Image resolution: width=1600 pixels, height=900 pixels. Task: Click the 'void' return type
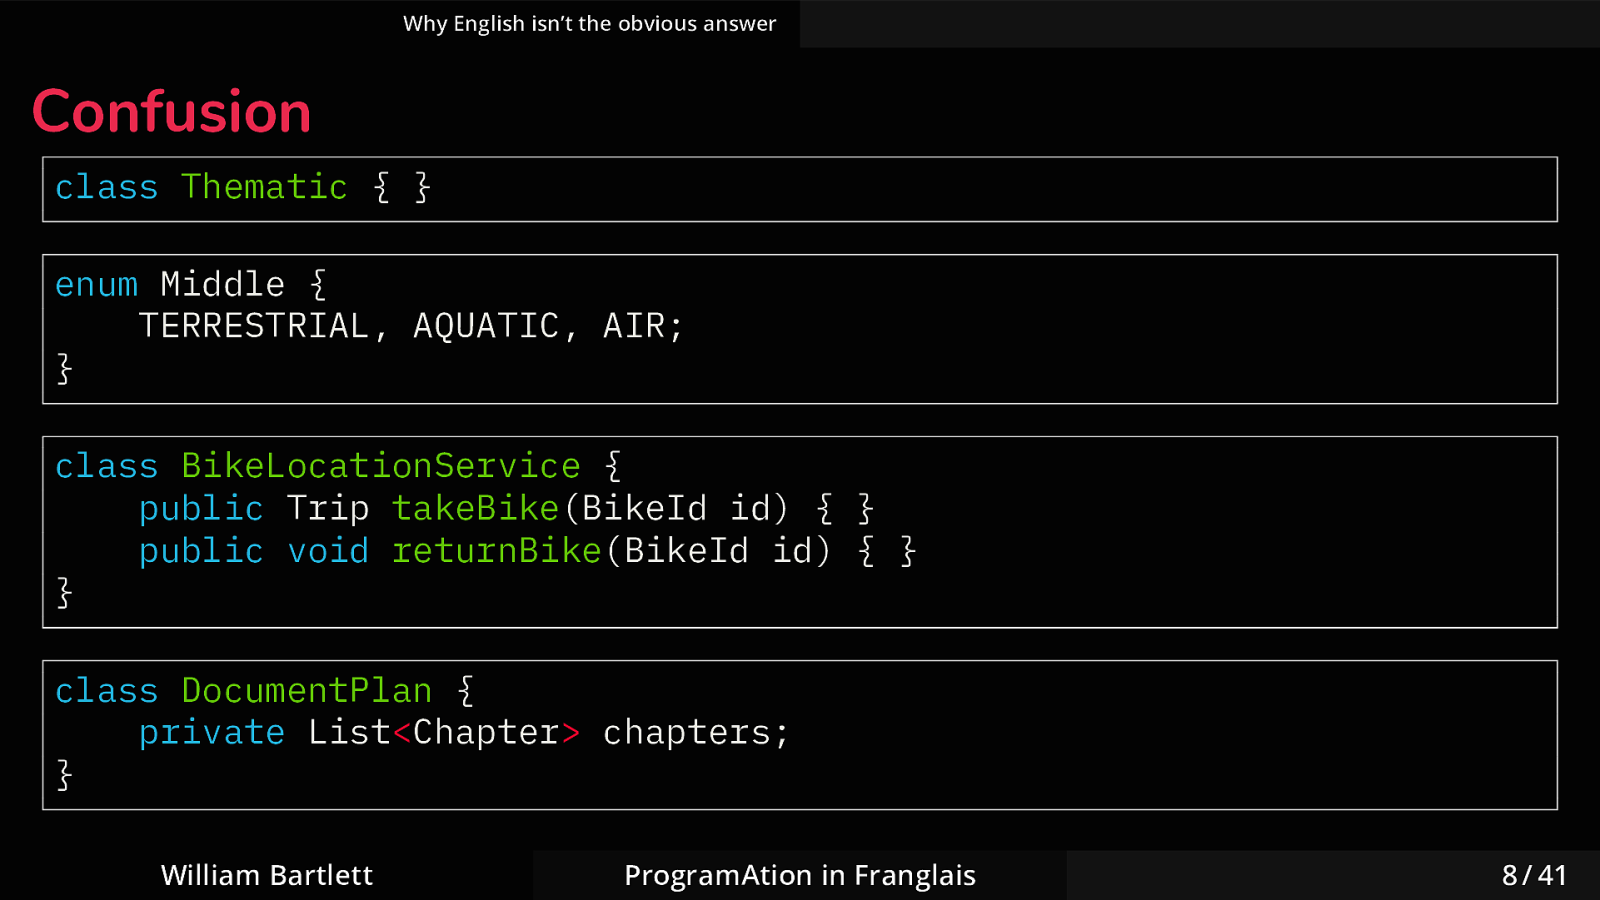click(x=328, y=551)
